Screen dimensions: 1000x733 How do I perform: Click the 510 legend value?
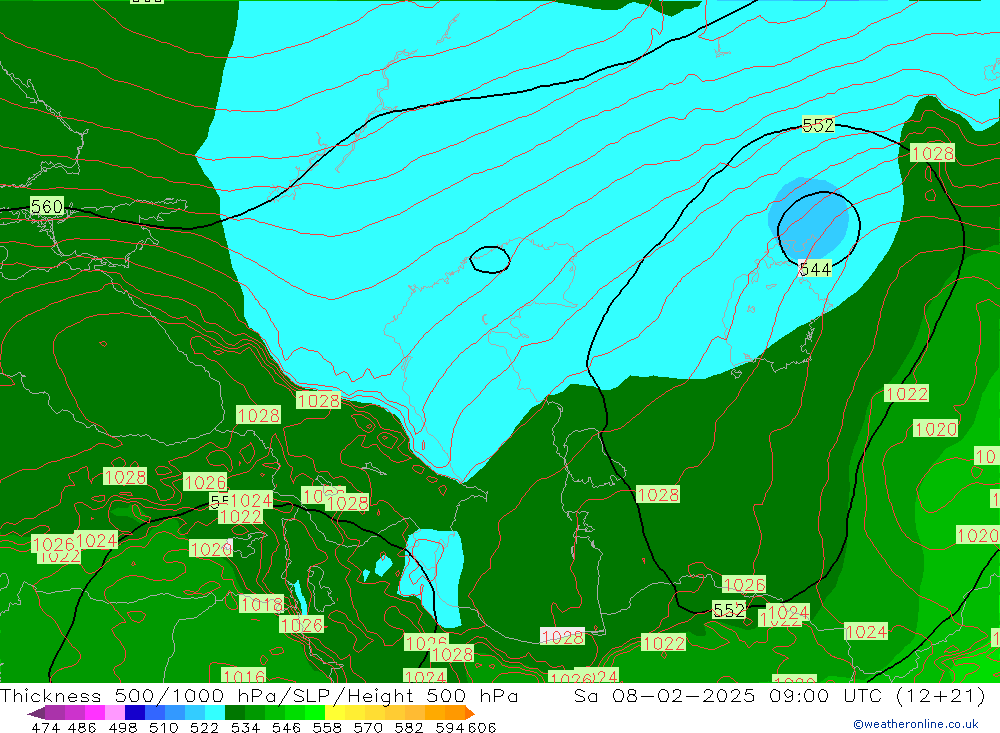[164, 728]
